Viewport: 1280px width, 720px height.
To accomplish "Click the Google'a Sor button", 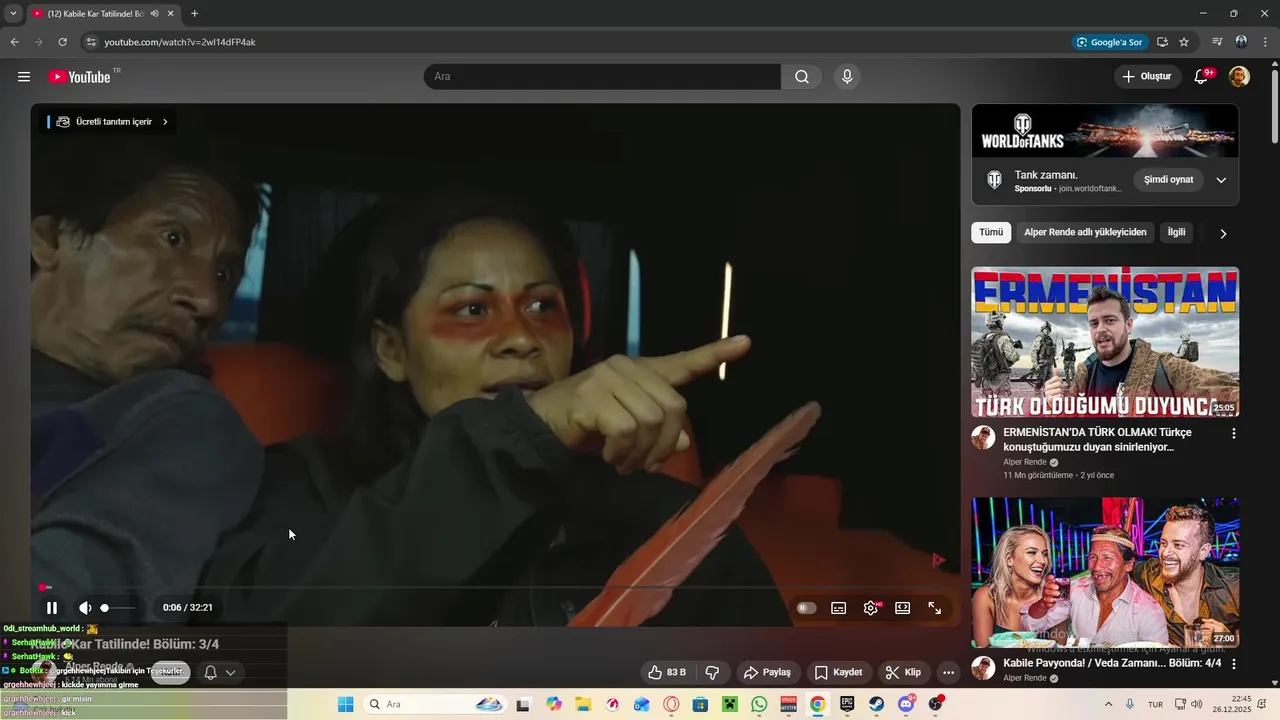I will pyautogui.click(x=1109, y=42).
